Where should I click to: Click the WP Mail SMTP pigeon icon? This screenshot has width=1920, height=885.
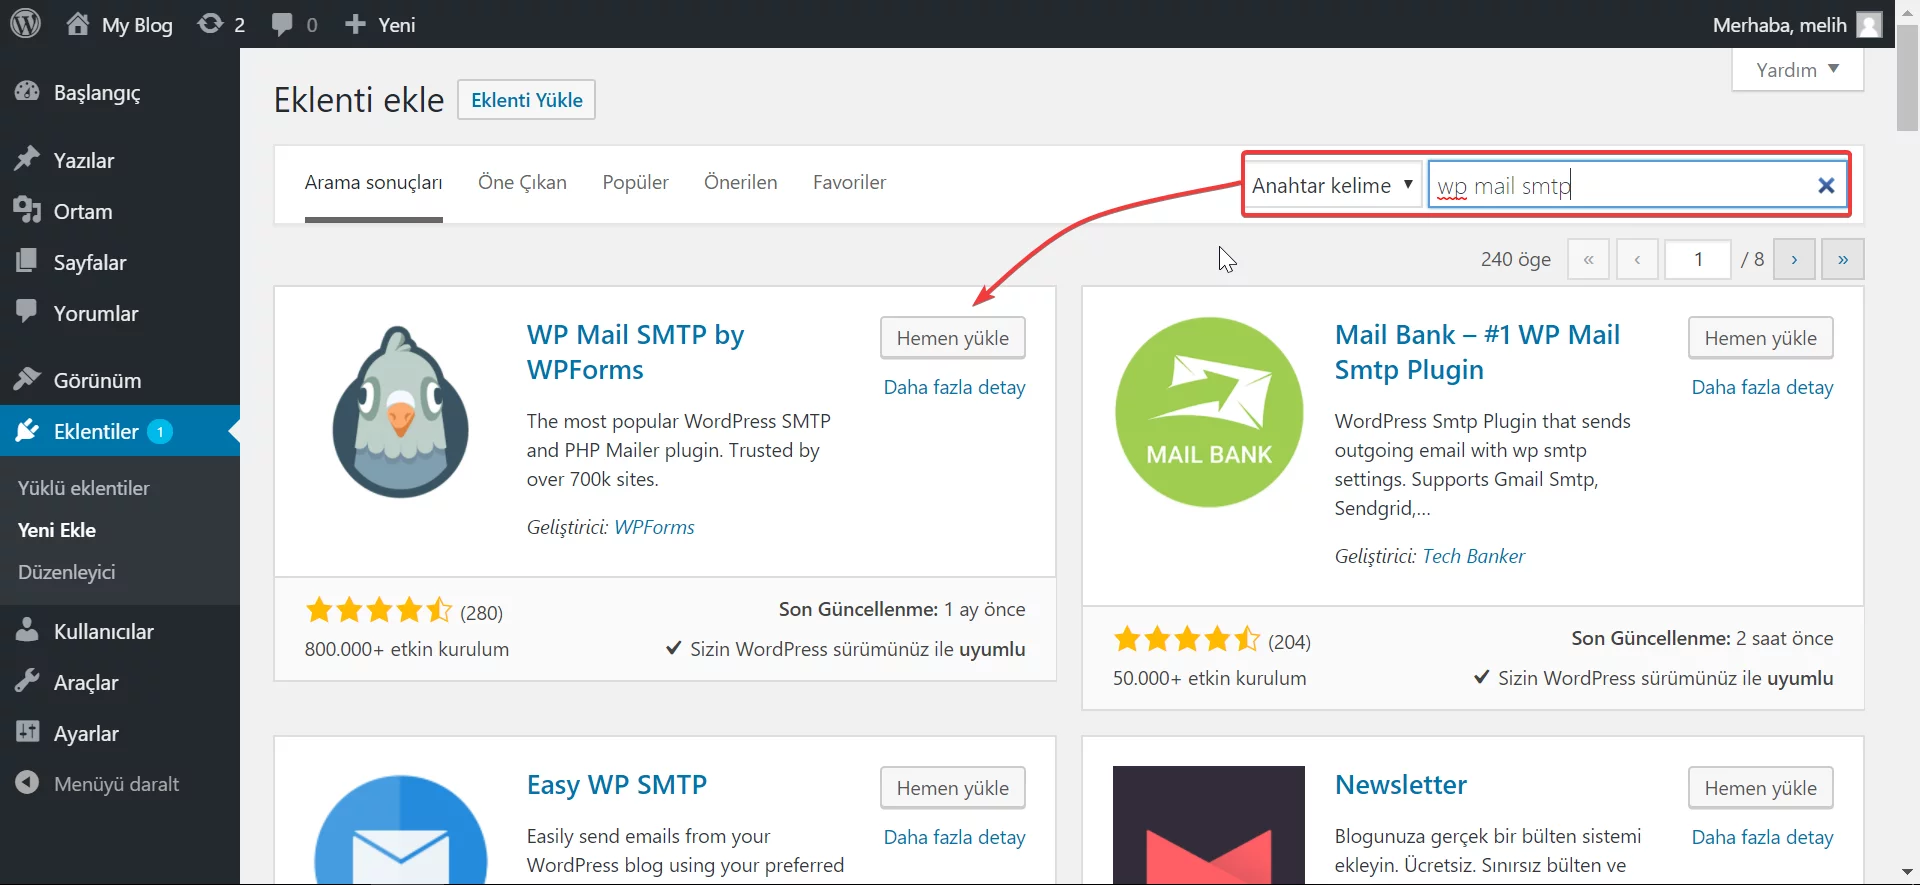[400, 412]
